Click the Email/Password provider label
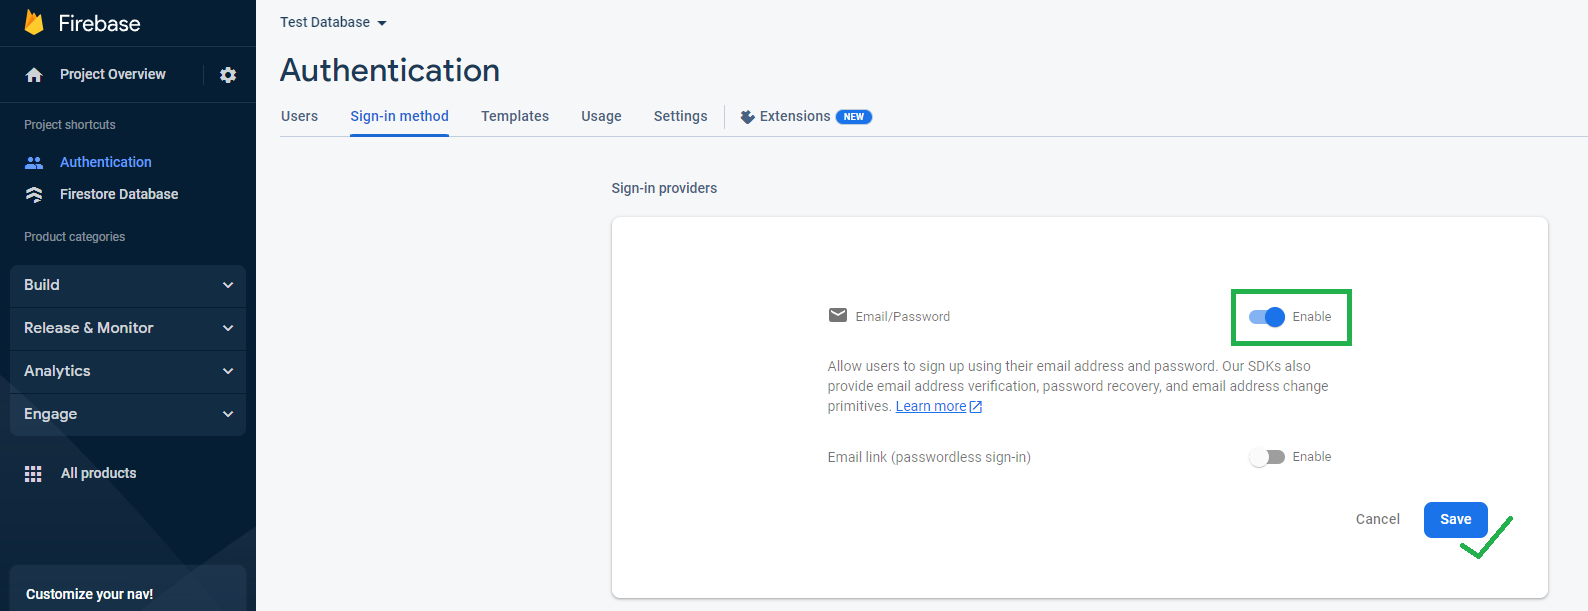The width and height of the screenshot is (1588, 611). (x=903, y=316)
